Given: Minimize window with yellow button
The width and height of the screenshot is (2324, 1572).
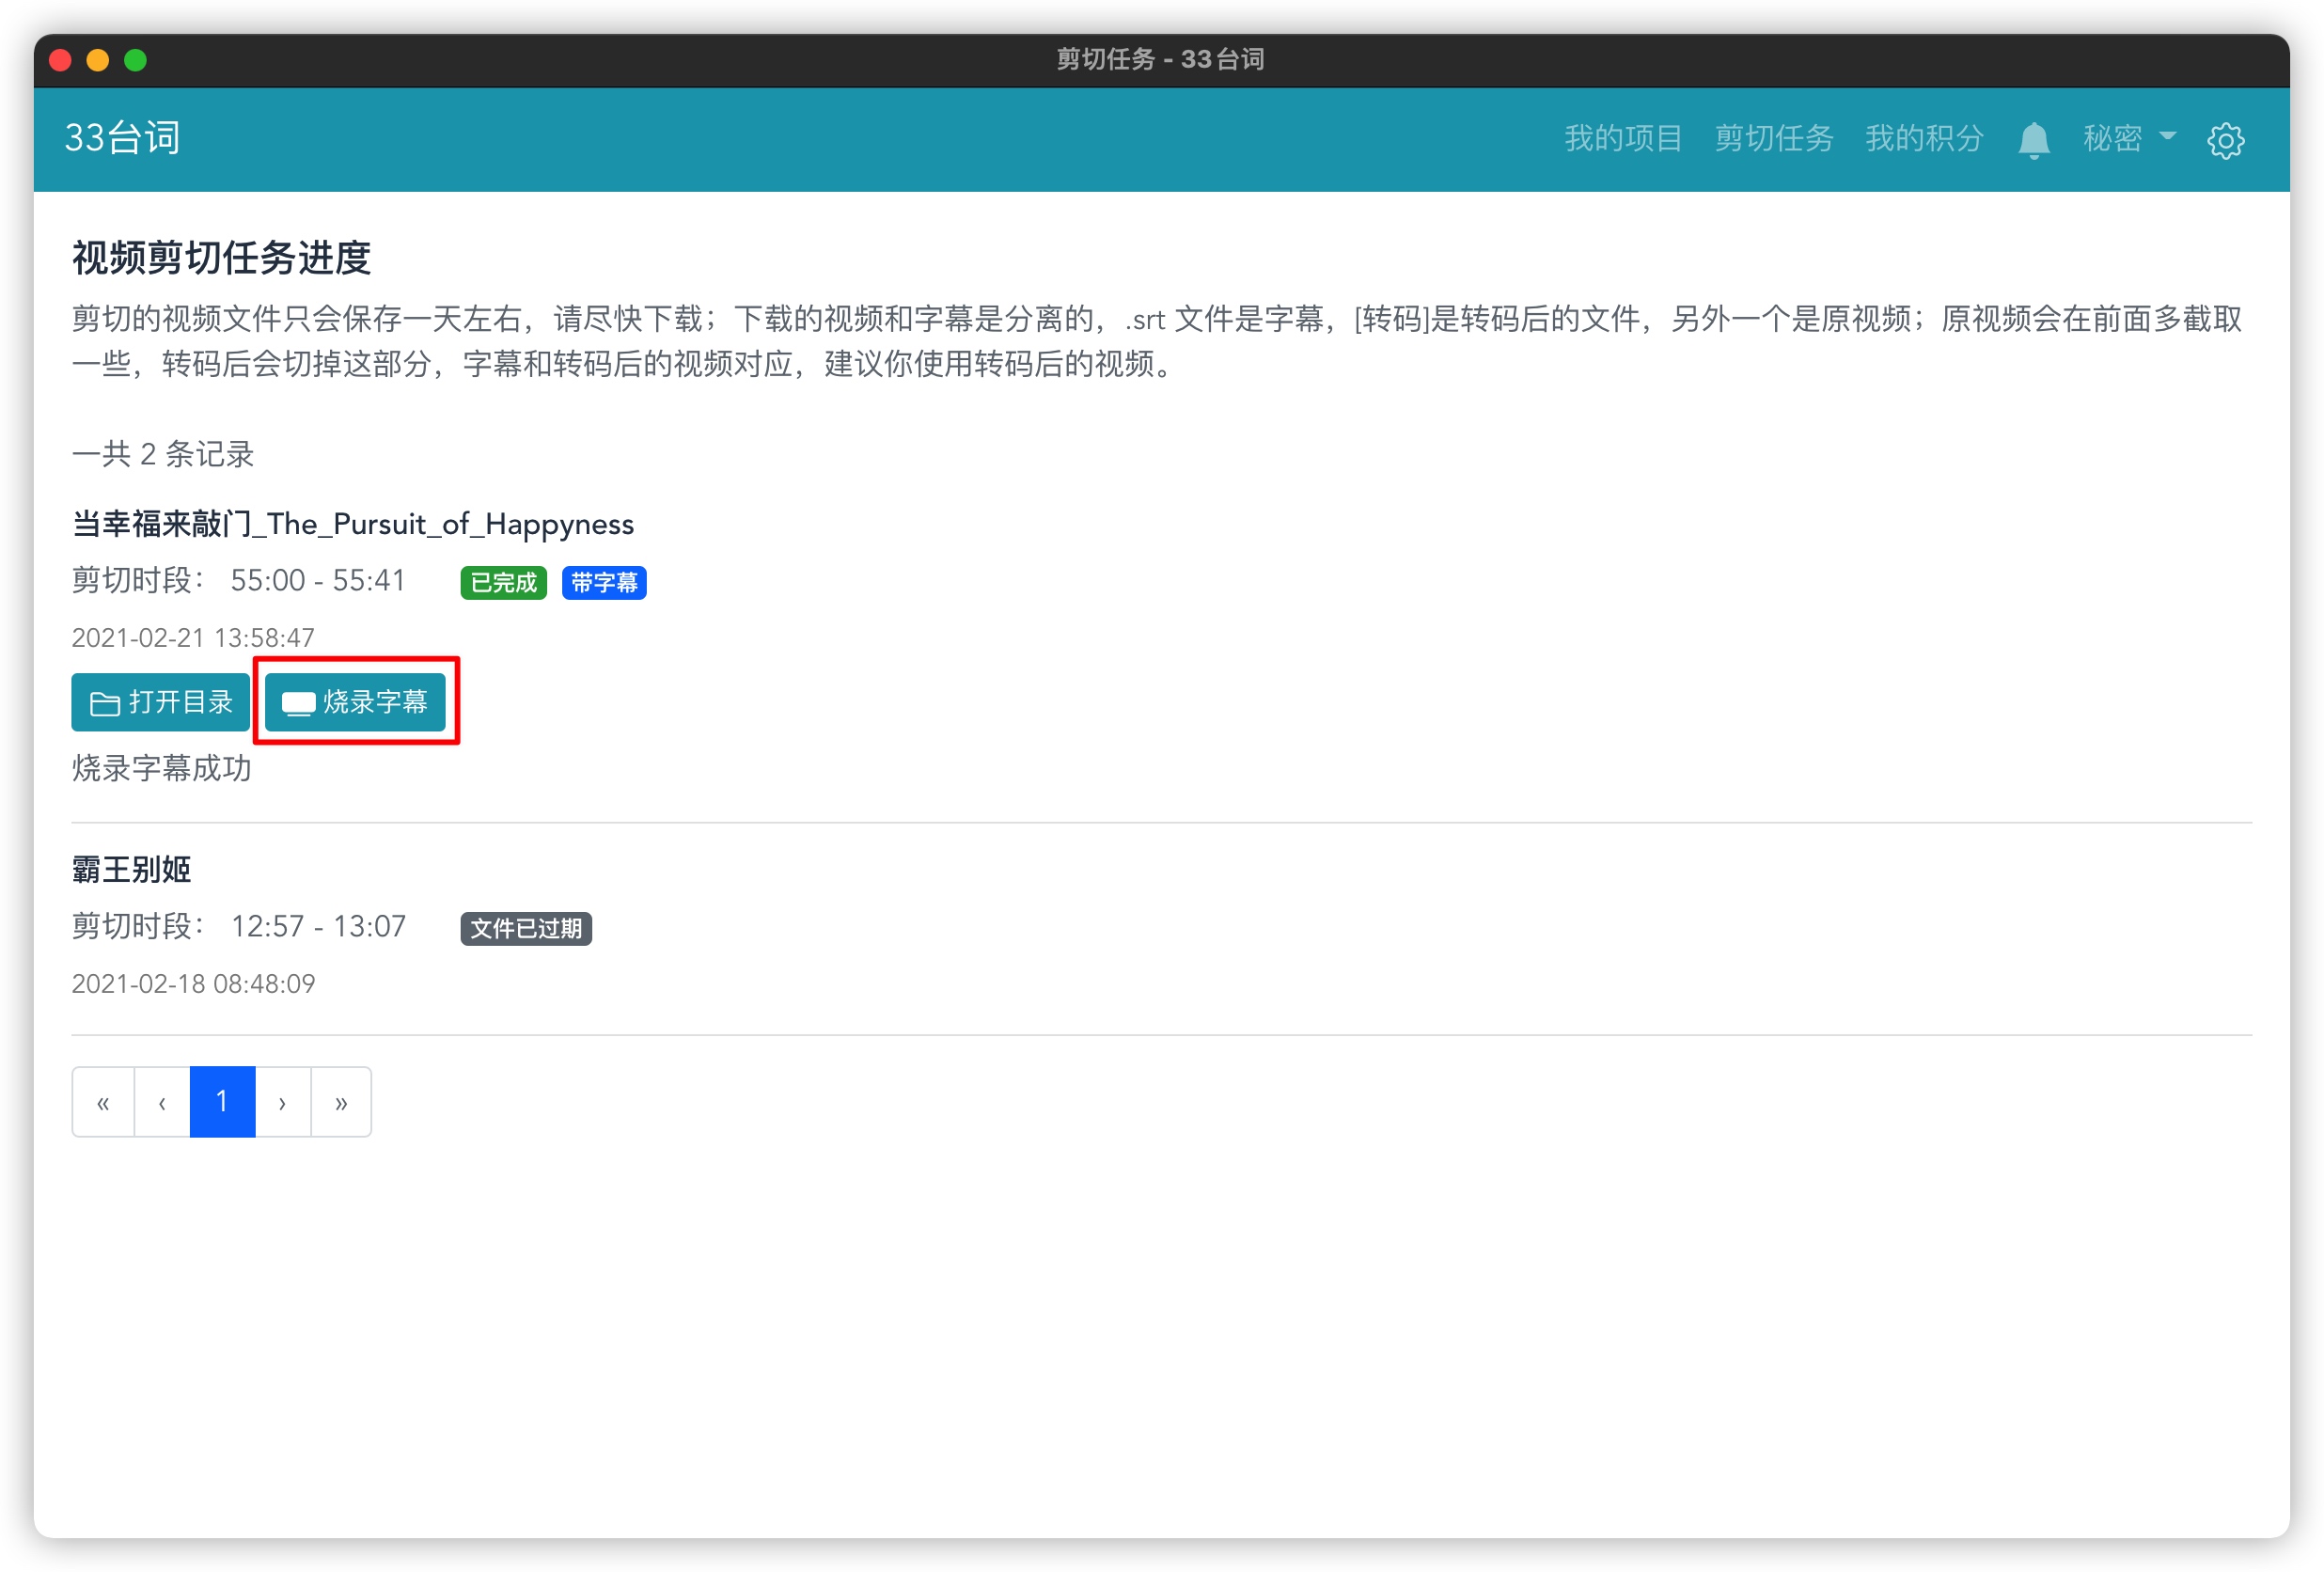Looking at the screenshot, I should coord(98,60).
